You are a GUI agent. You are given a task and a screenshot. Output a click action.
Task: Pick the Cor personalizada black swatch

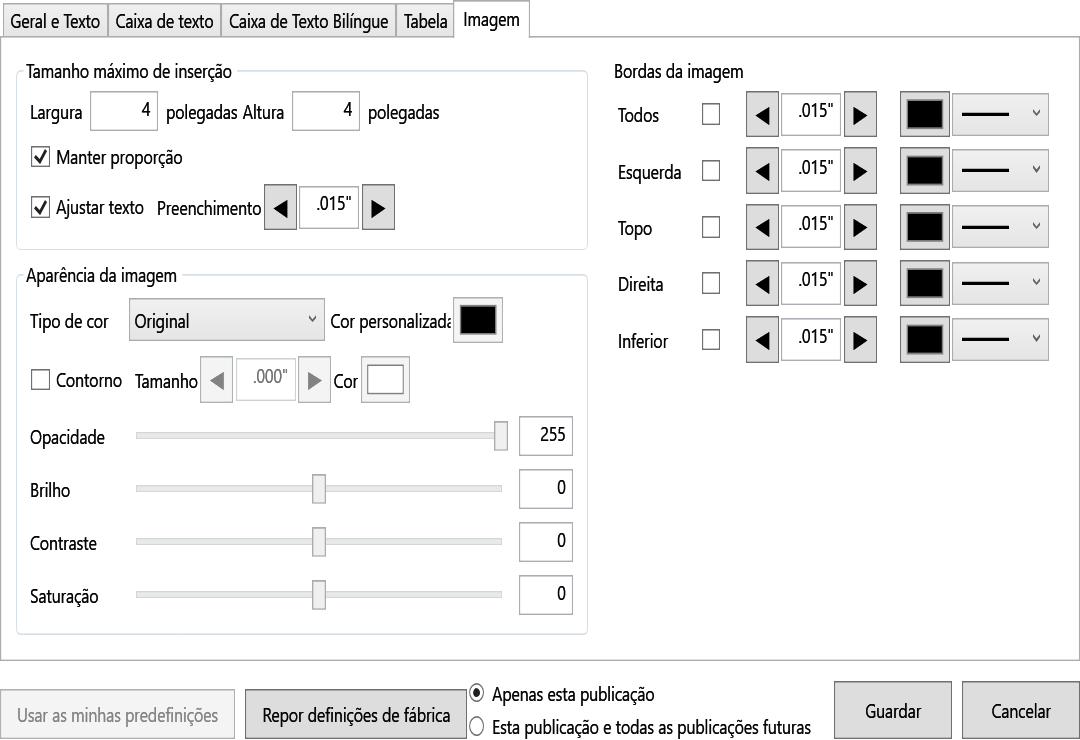[478, 320]
